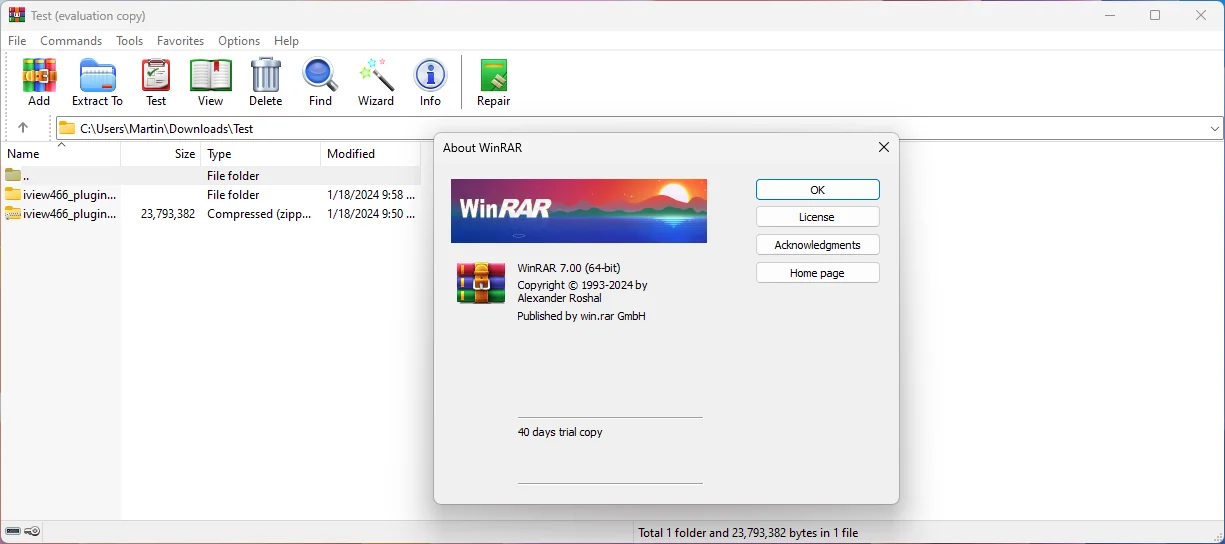Click the License button
The width and height of the screenshot is (1225, 544).
(x=818, y=217)
